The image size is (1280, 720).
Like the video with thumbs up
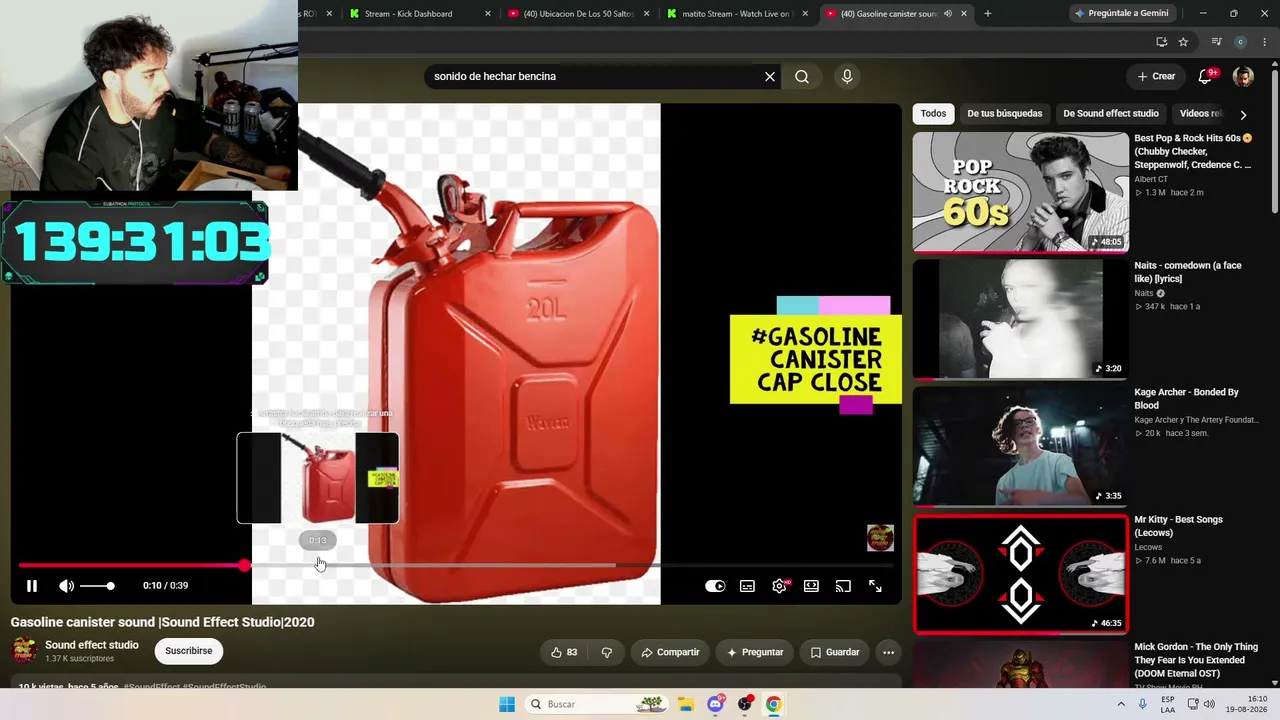pos(564,652)
